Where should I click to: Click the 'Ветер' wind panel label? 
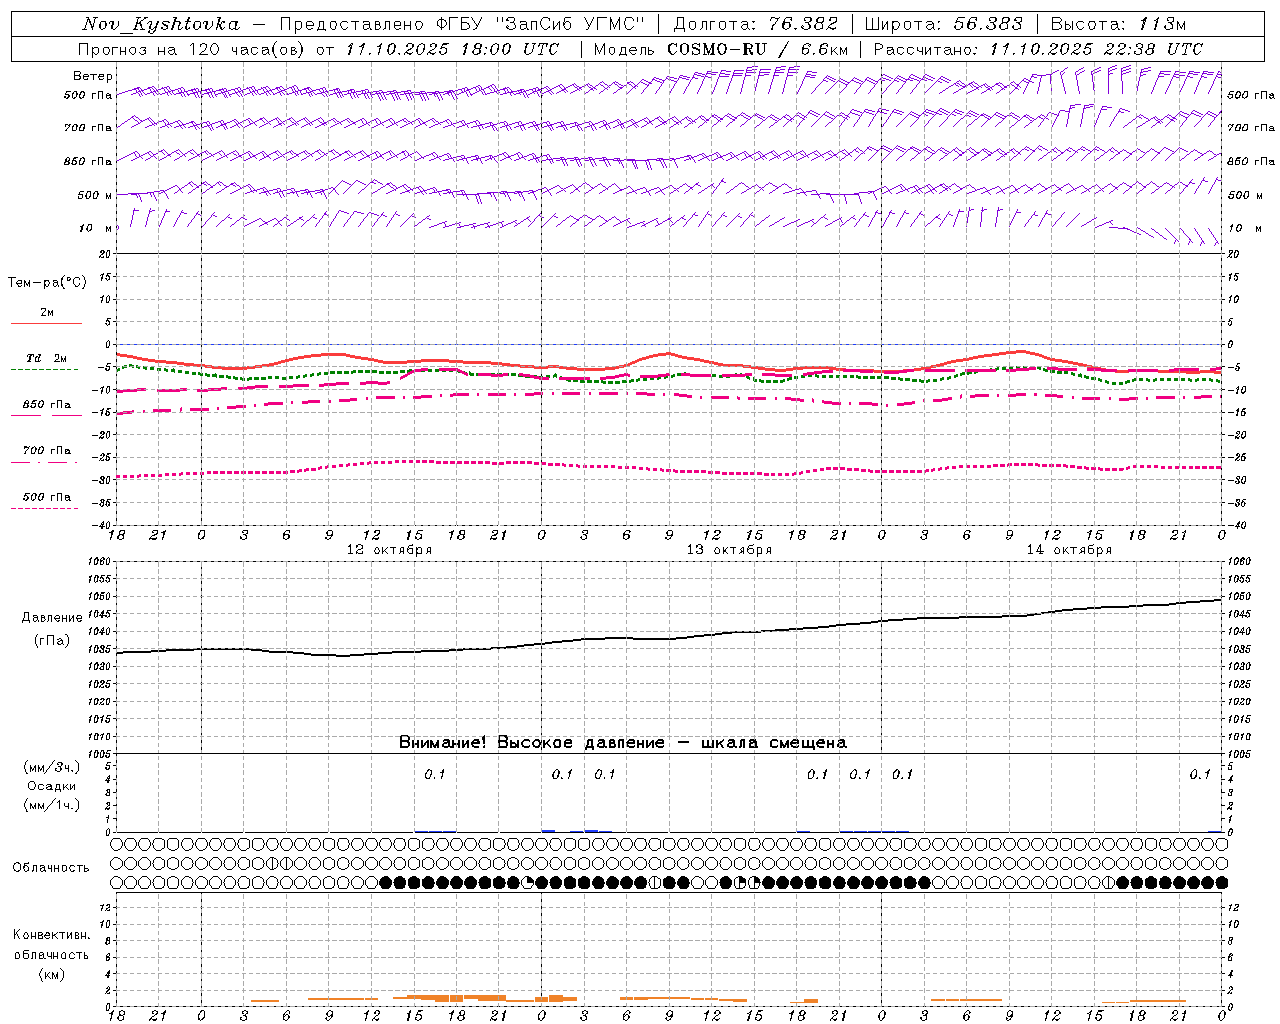pyautogui.click(x=93, y=76)
